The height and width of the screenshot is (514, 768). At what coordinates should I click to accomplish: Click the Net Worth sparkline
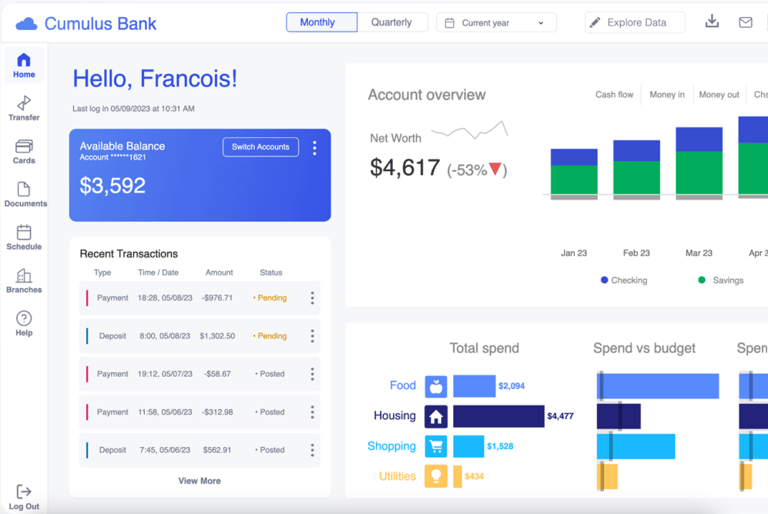pos(470,130)
